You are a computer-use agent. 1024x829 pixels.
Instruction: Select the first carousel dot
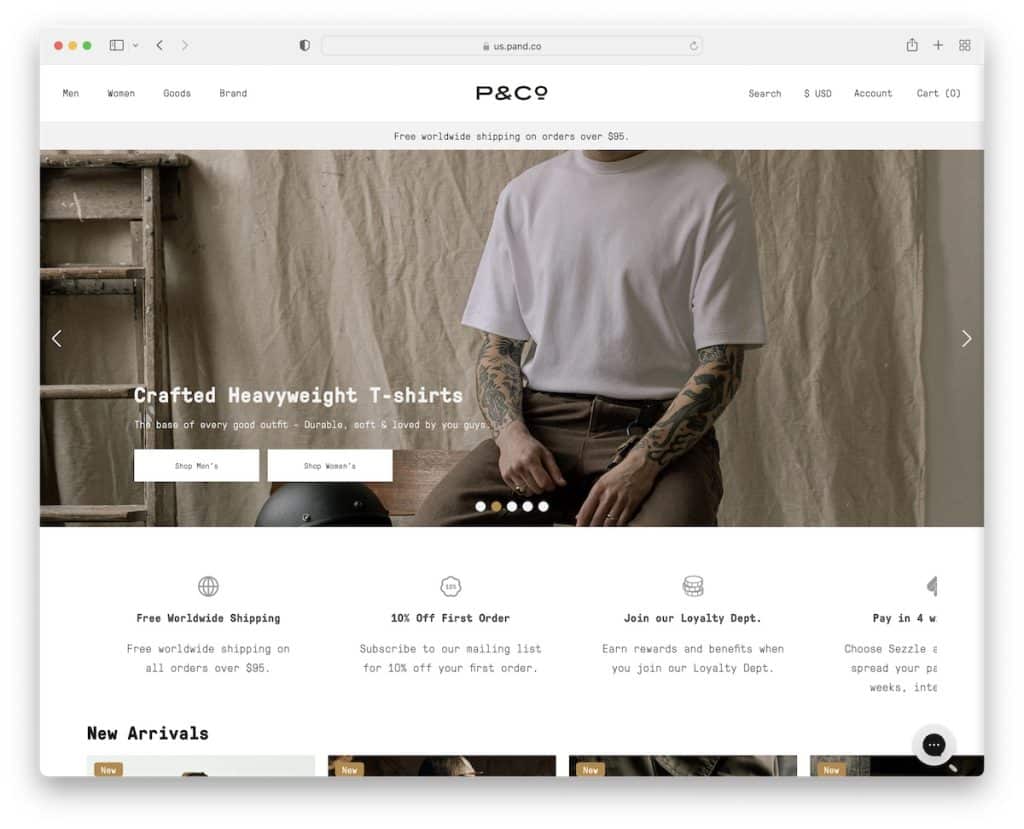(x=481, y=506)
